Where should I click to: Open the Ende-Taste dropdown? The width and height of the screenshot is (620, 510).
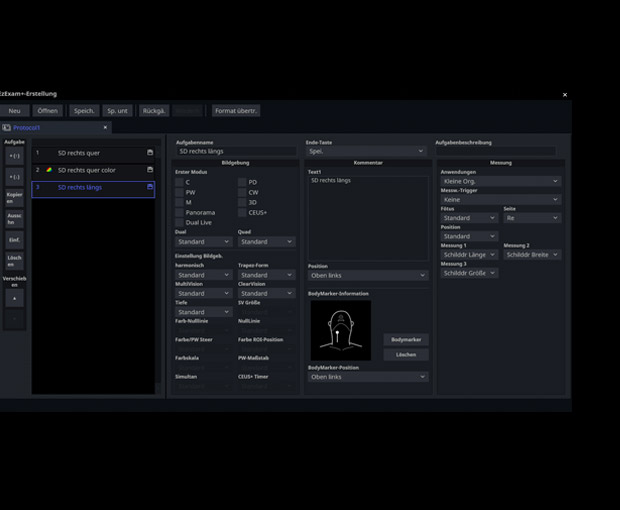click(x=365, y=151)
